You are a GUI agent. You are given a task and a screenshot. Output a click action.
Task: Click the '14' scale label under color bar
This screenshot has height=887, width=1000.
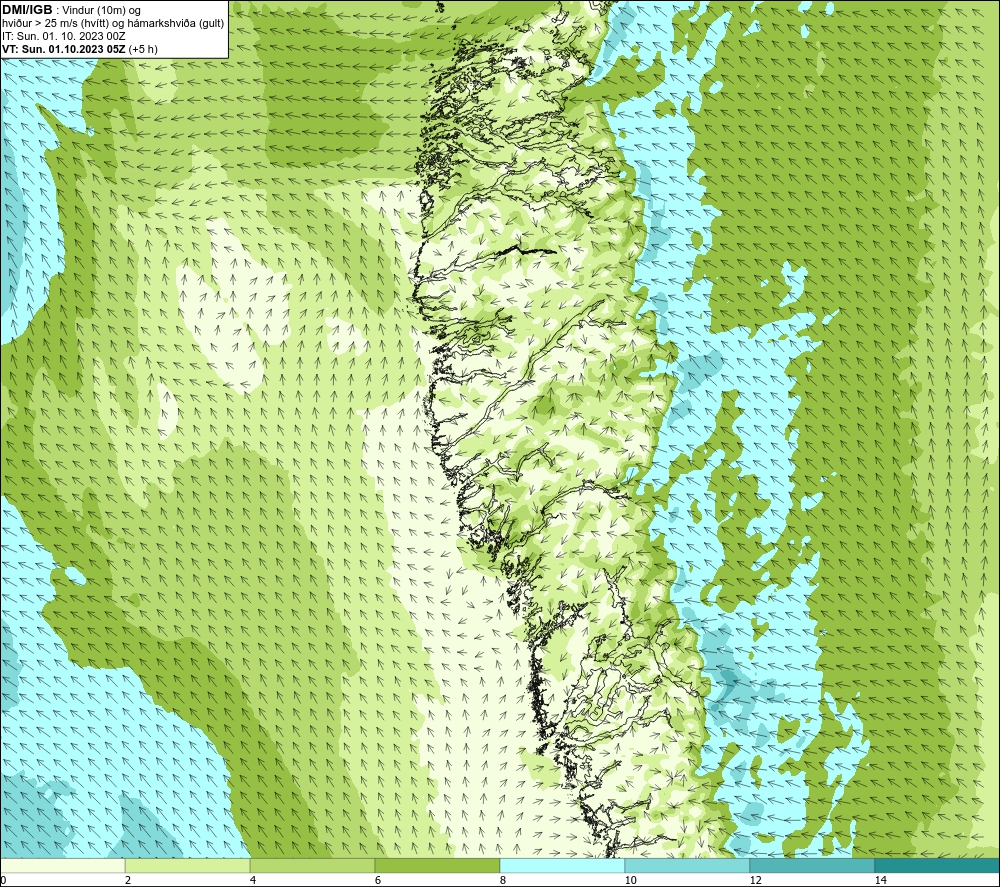881,881
